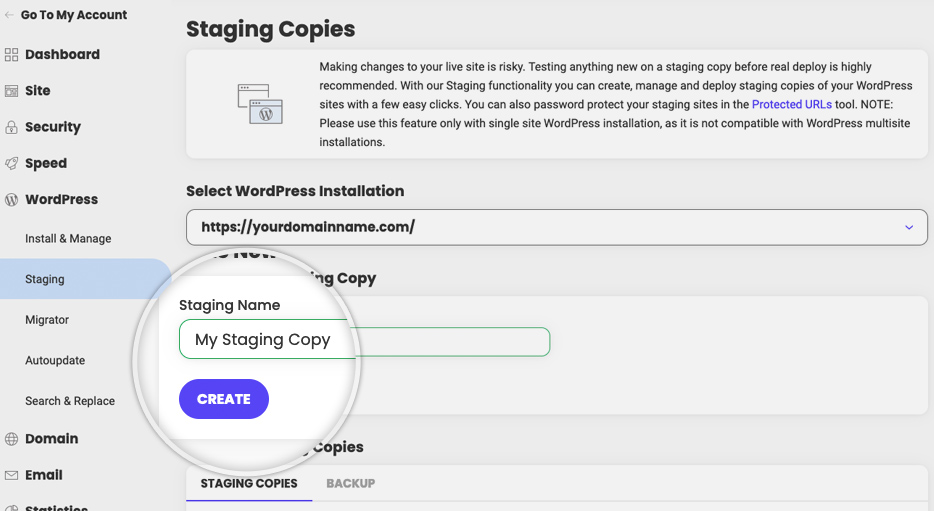Open the Site menu
Screen dimensions: 934x511
pyautogui.click(x=38, y=91)
